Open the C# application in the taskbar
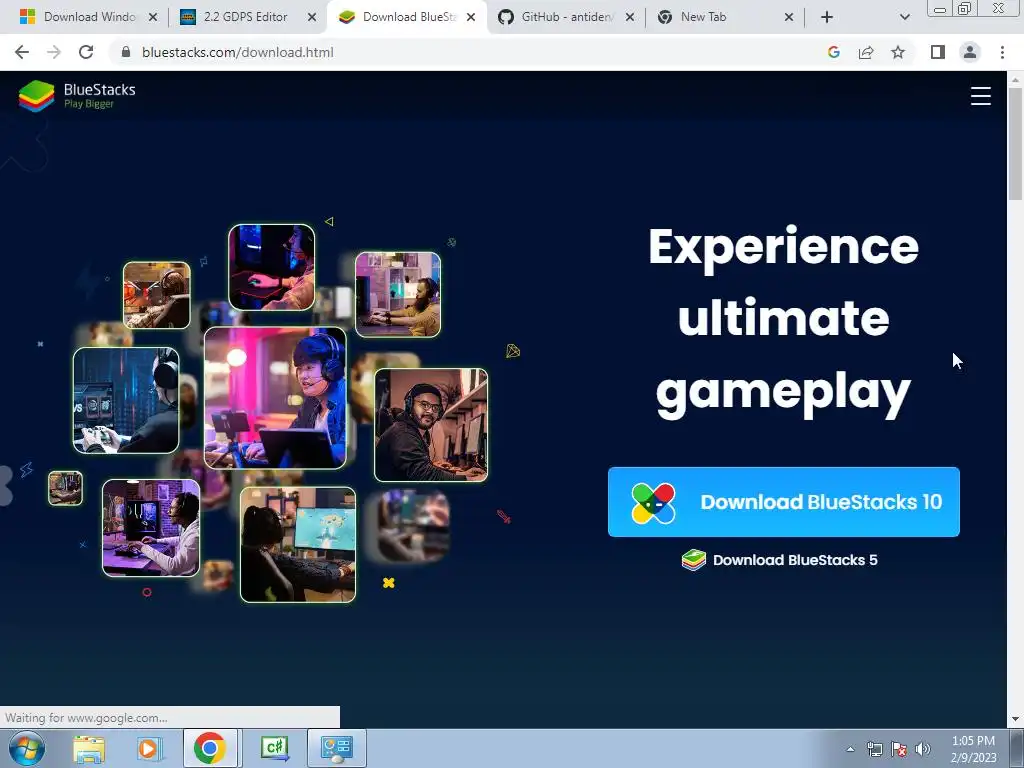 274,748
